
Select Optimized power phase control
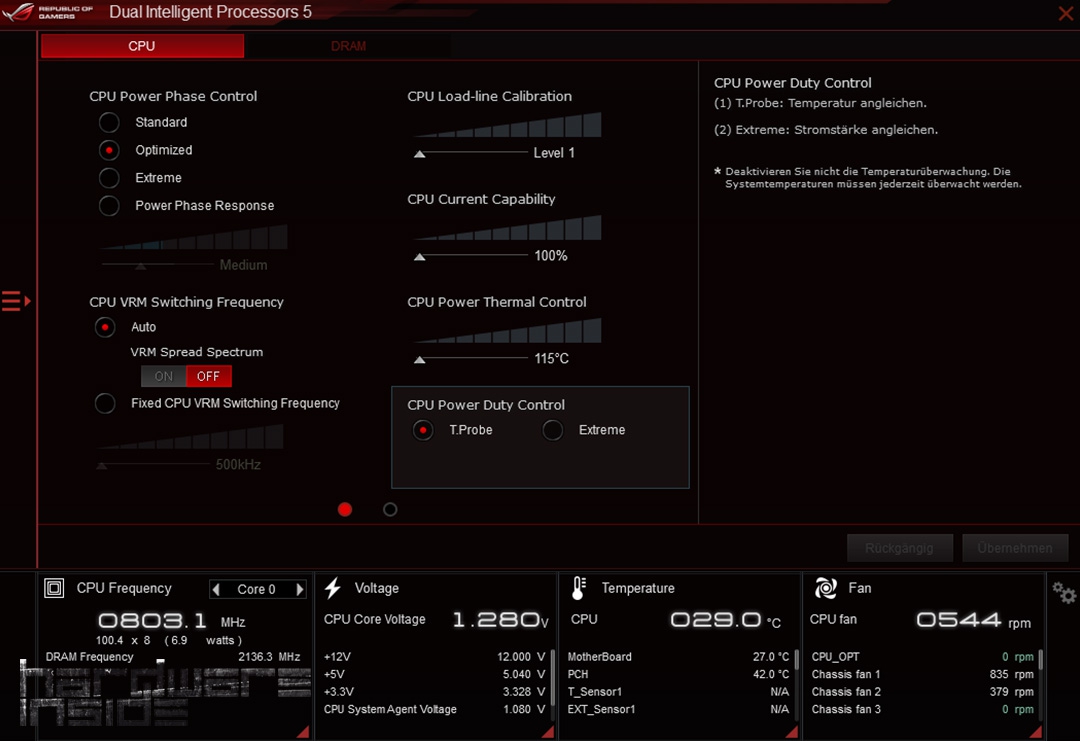point(109,150)
